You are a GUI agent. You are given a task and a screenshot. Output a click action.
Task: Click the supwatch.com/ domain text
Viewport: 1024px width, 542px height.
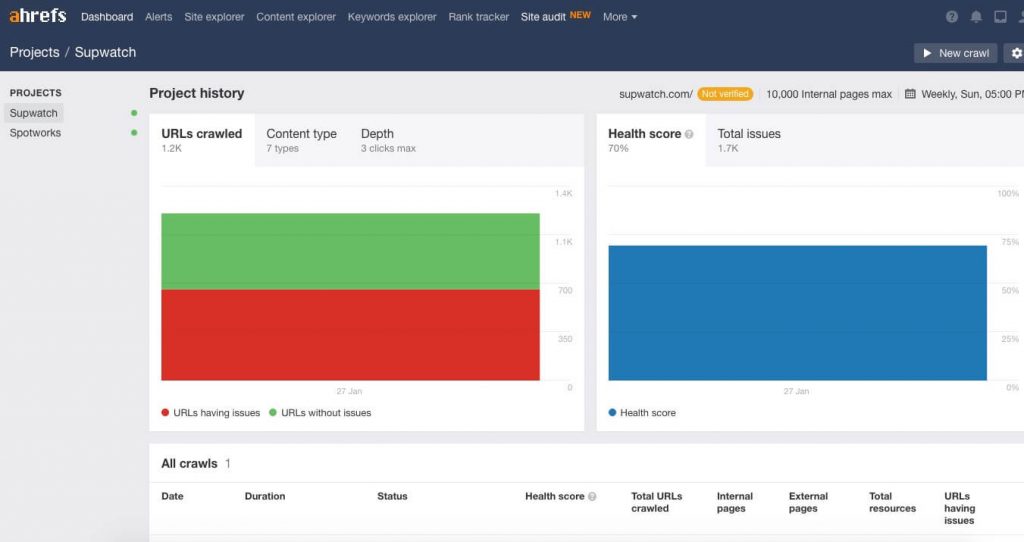656,94
